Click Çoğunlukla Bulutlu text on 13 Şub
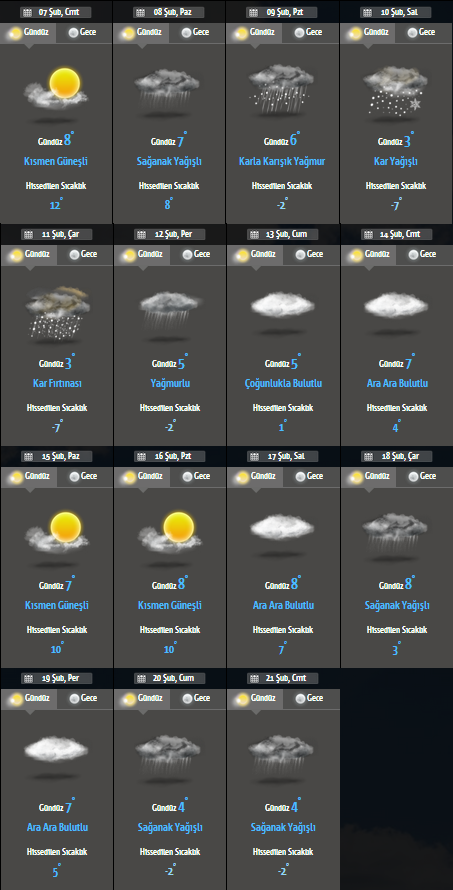The width and height of the screenshot is (453, 890). [283, 384]
